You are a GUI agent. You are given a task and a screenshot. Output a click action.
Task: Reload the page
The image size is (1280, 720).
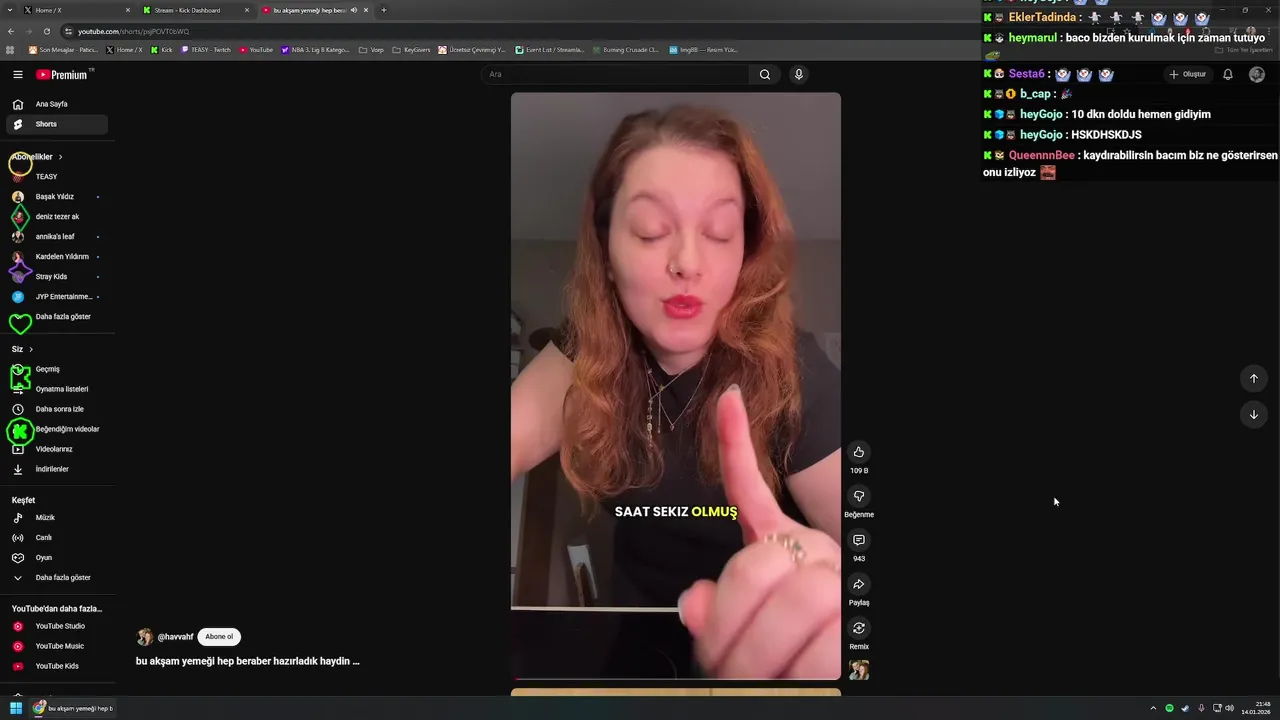(x=46, y=31)
